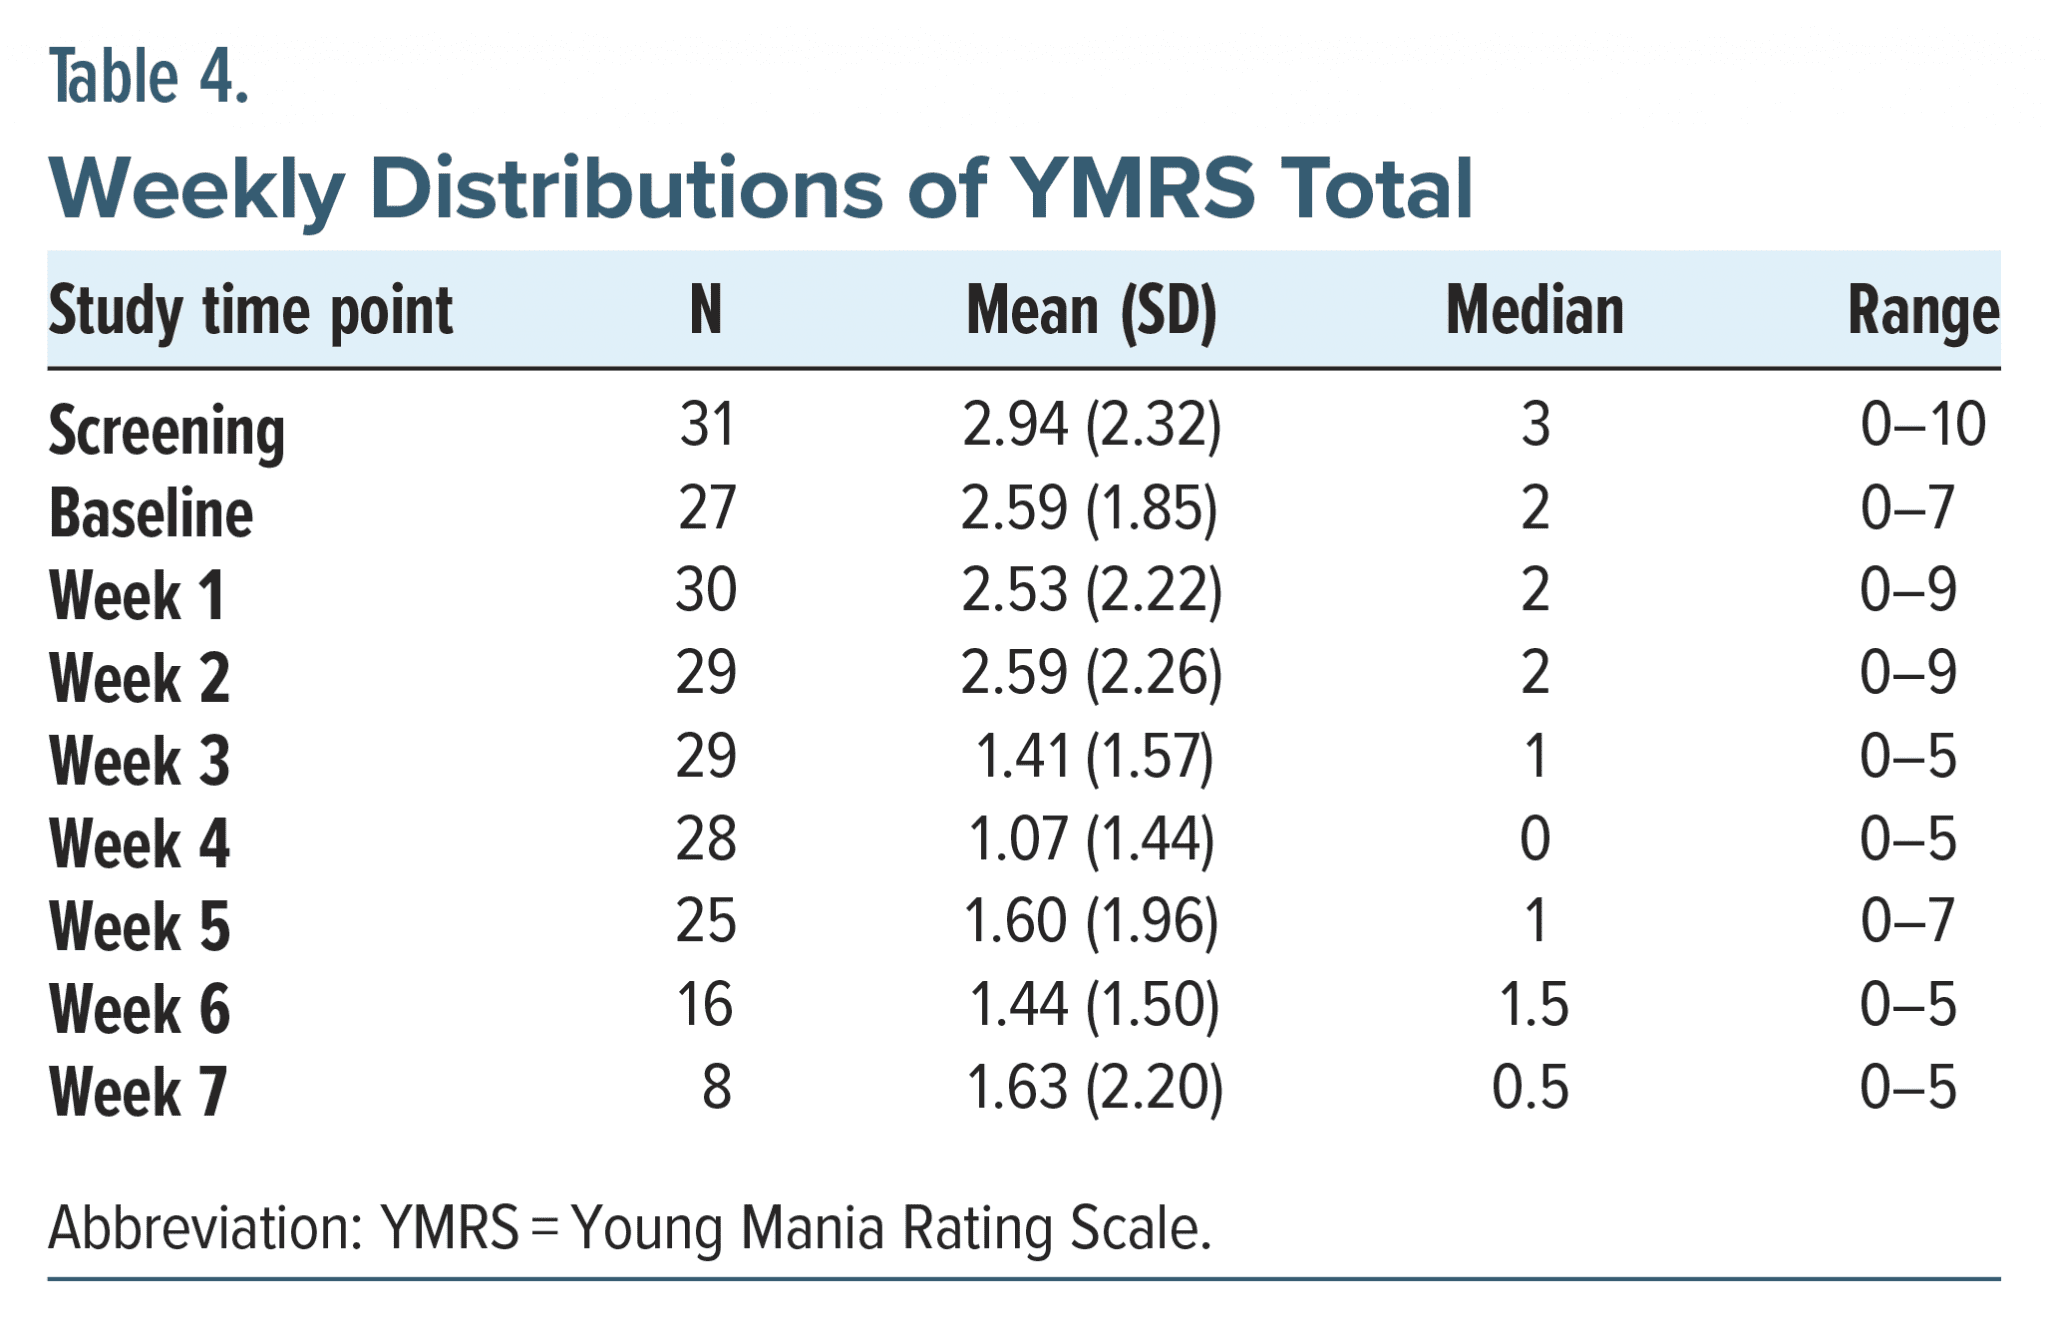2048x1328 pixels.
Task: Click the "Median" column header
Action: coord(1534,310)
